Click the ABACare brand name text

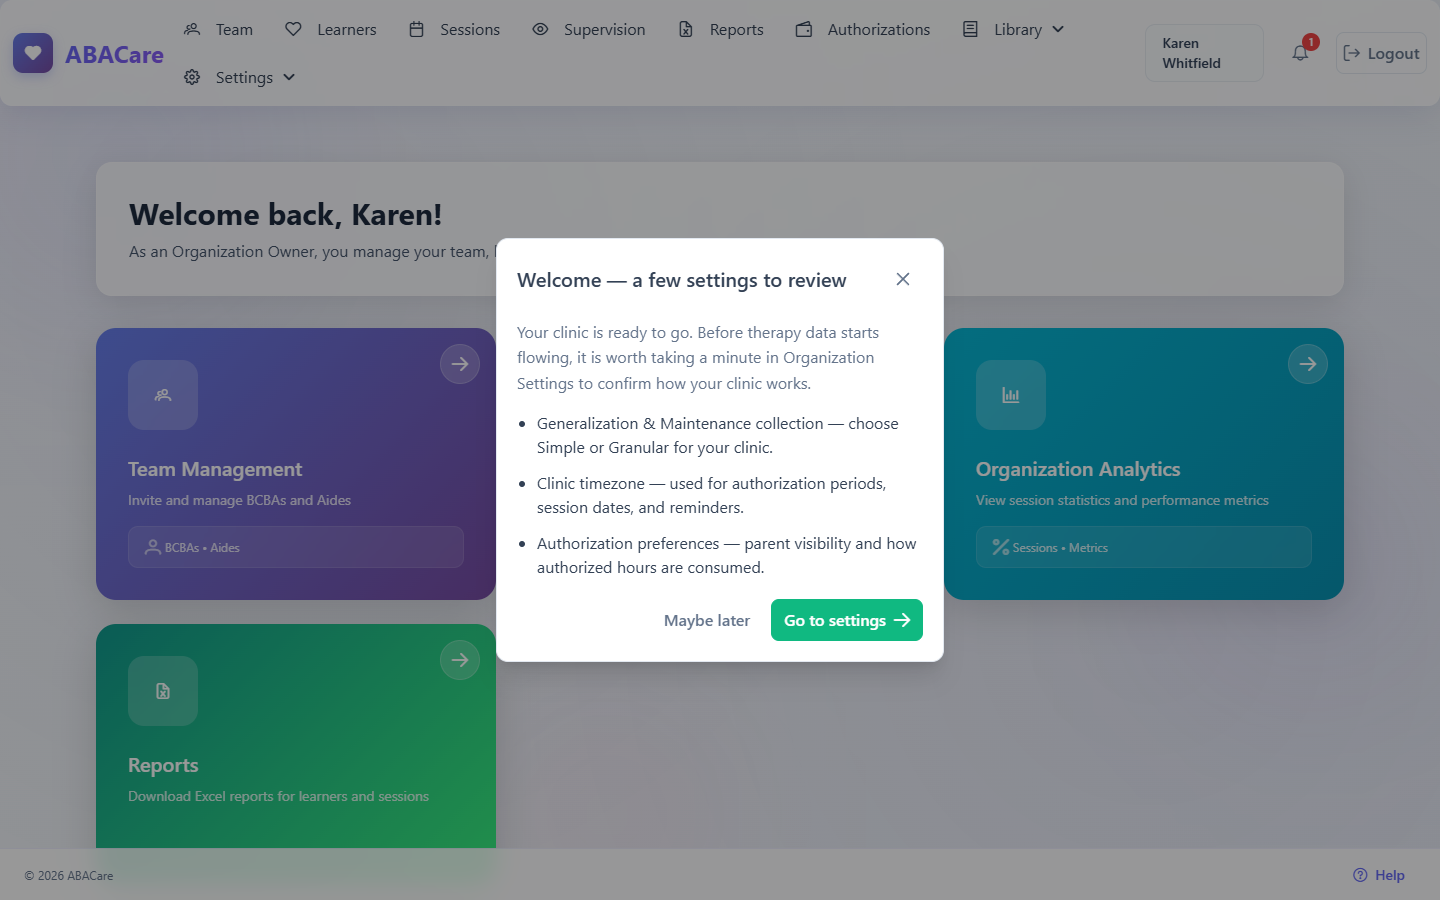click(114, 54)
